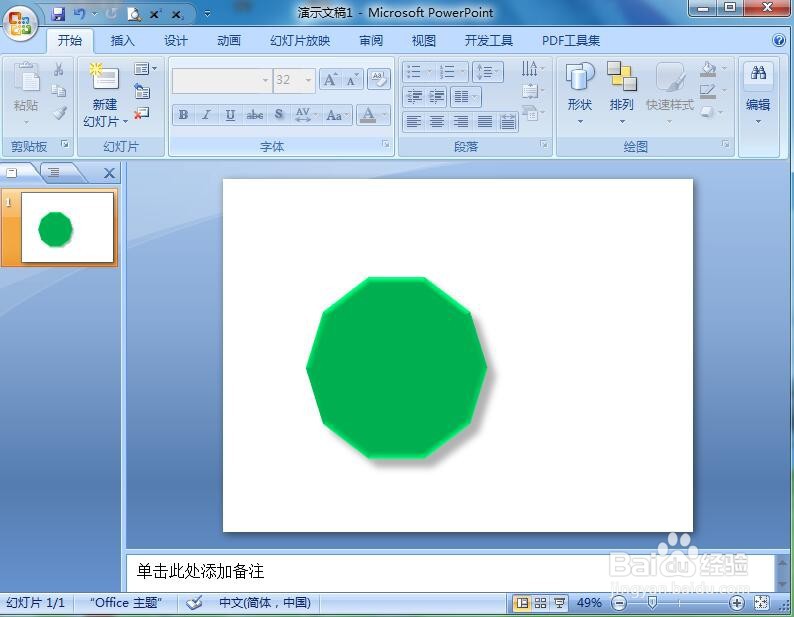Open the Shapes gallery
Screen dimensions: 794x617
pyautogui.click(x=579, y=94)
